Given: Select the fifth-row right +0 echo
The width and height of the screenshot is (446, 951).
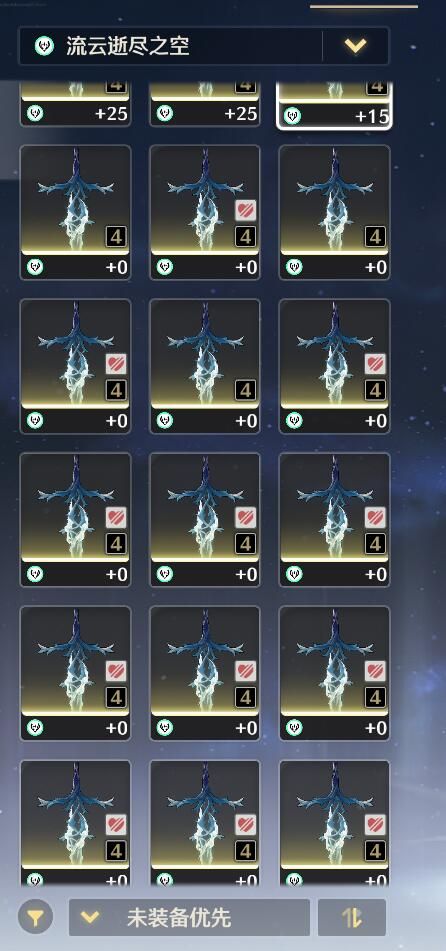Looking at the screenshot, I should [x=334, y=673].
